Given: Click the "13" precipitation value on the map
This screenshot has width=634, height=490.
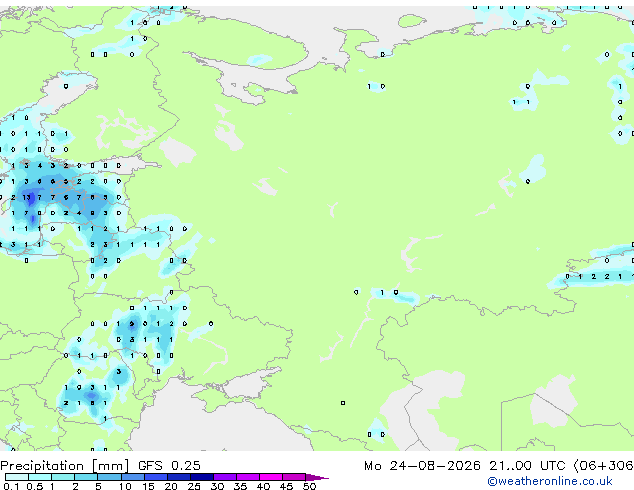Looking at the screenshot, I should 26,197.
